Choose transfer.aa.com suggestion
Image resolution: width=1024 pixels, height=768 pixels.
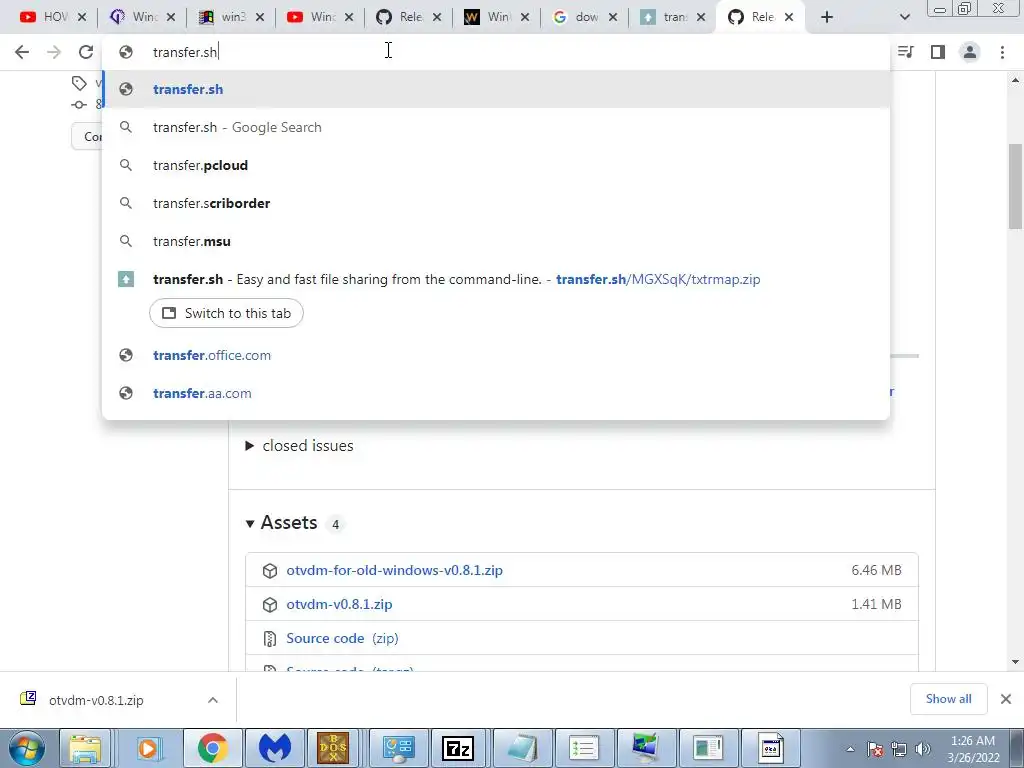(x=496, y=393)
